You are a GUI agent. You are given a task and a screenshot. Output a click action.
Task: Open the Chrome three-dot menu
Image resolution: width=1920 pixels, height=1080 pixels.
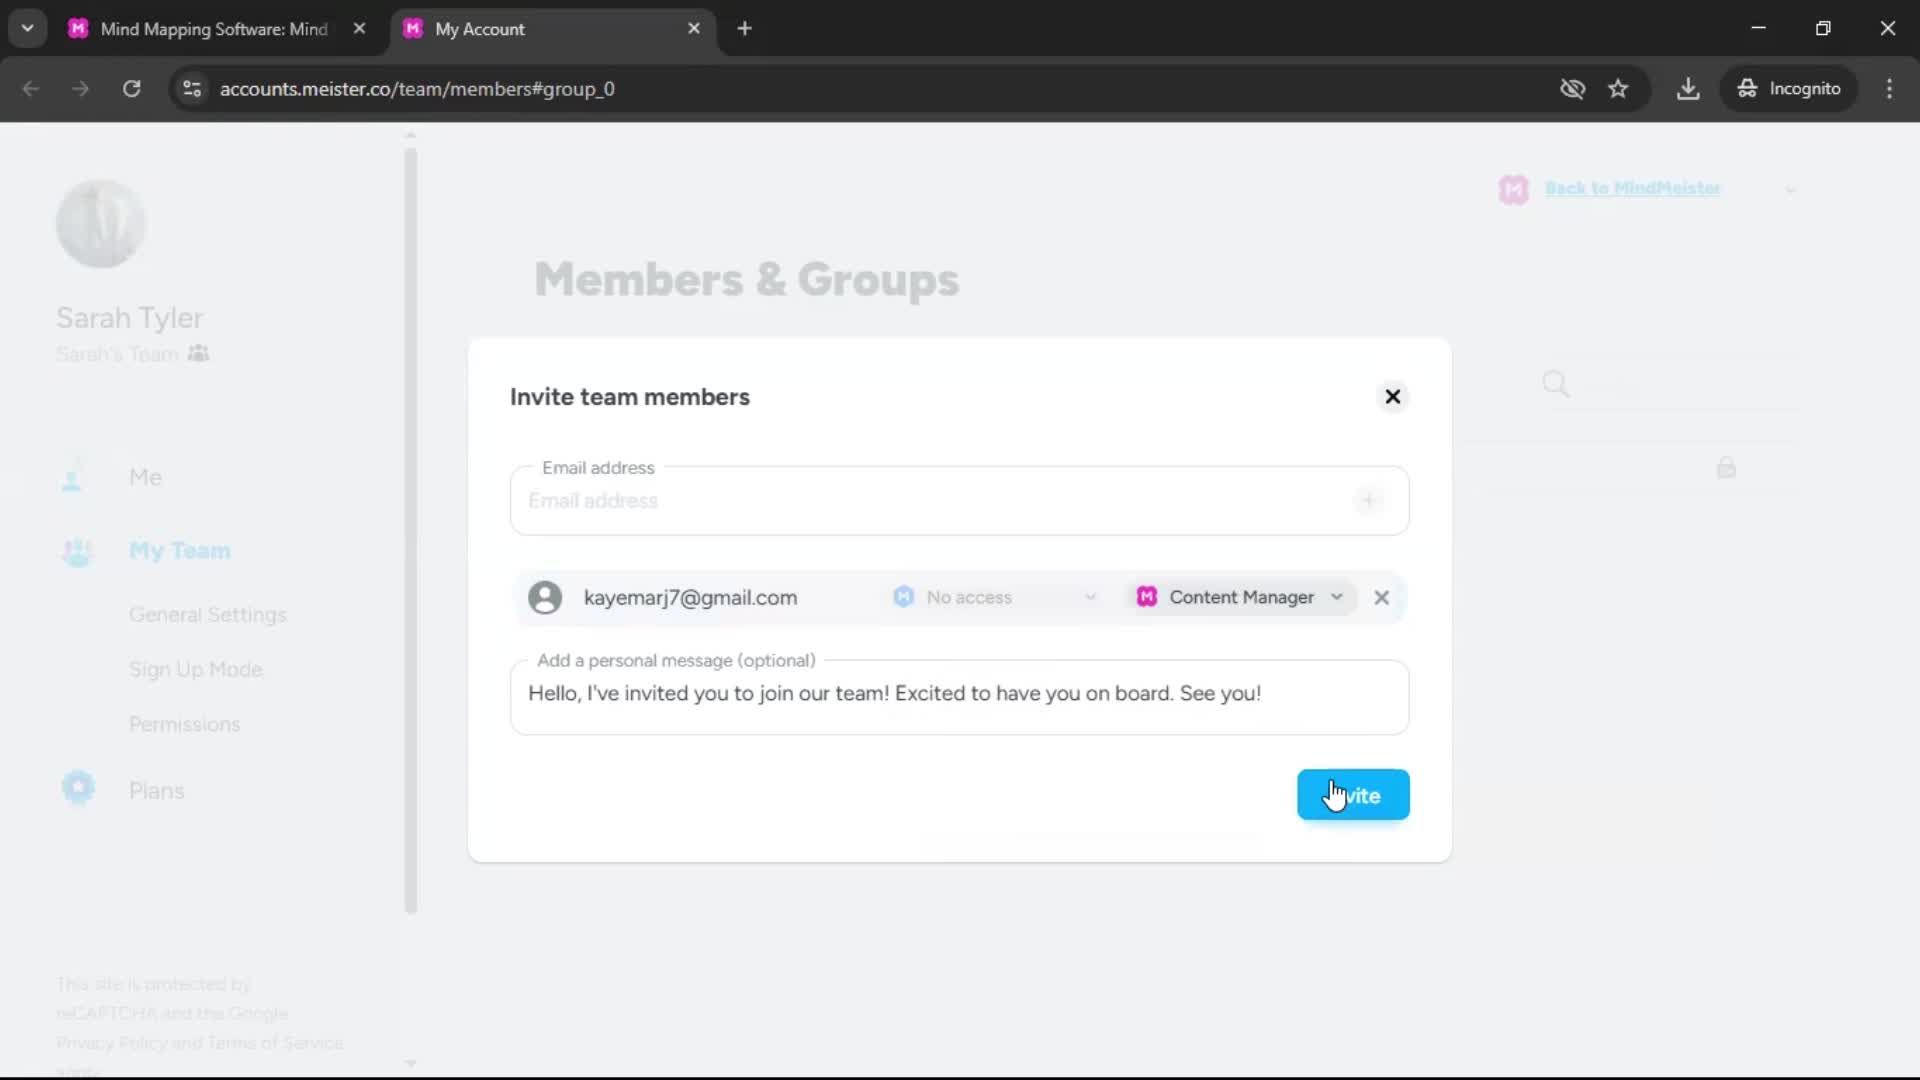click(1889, 89)
